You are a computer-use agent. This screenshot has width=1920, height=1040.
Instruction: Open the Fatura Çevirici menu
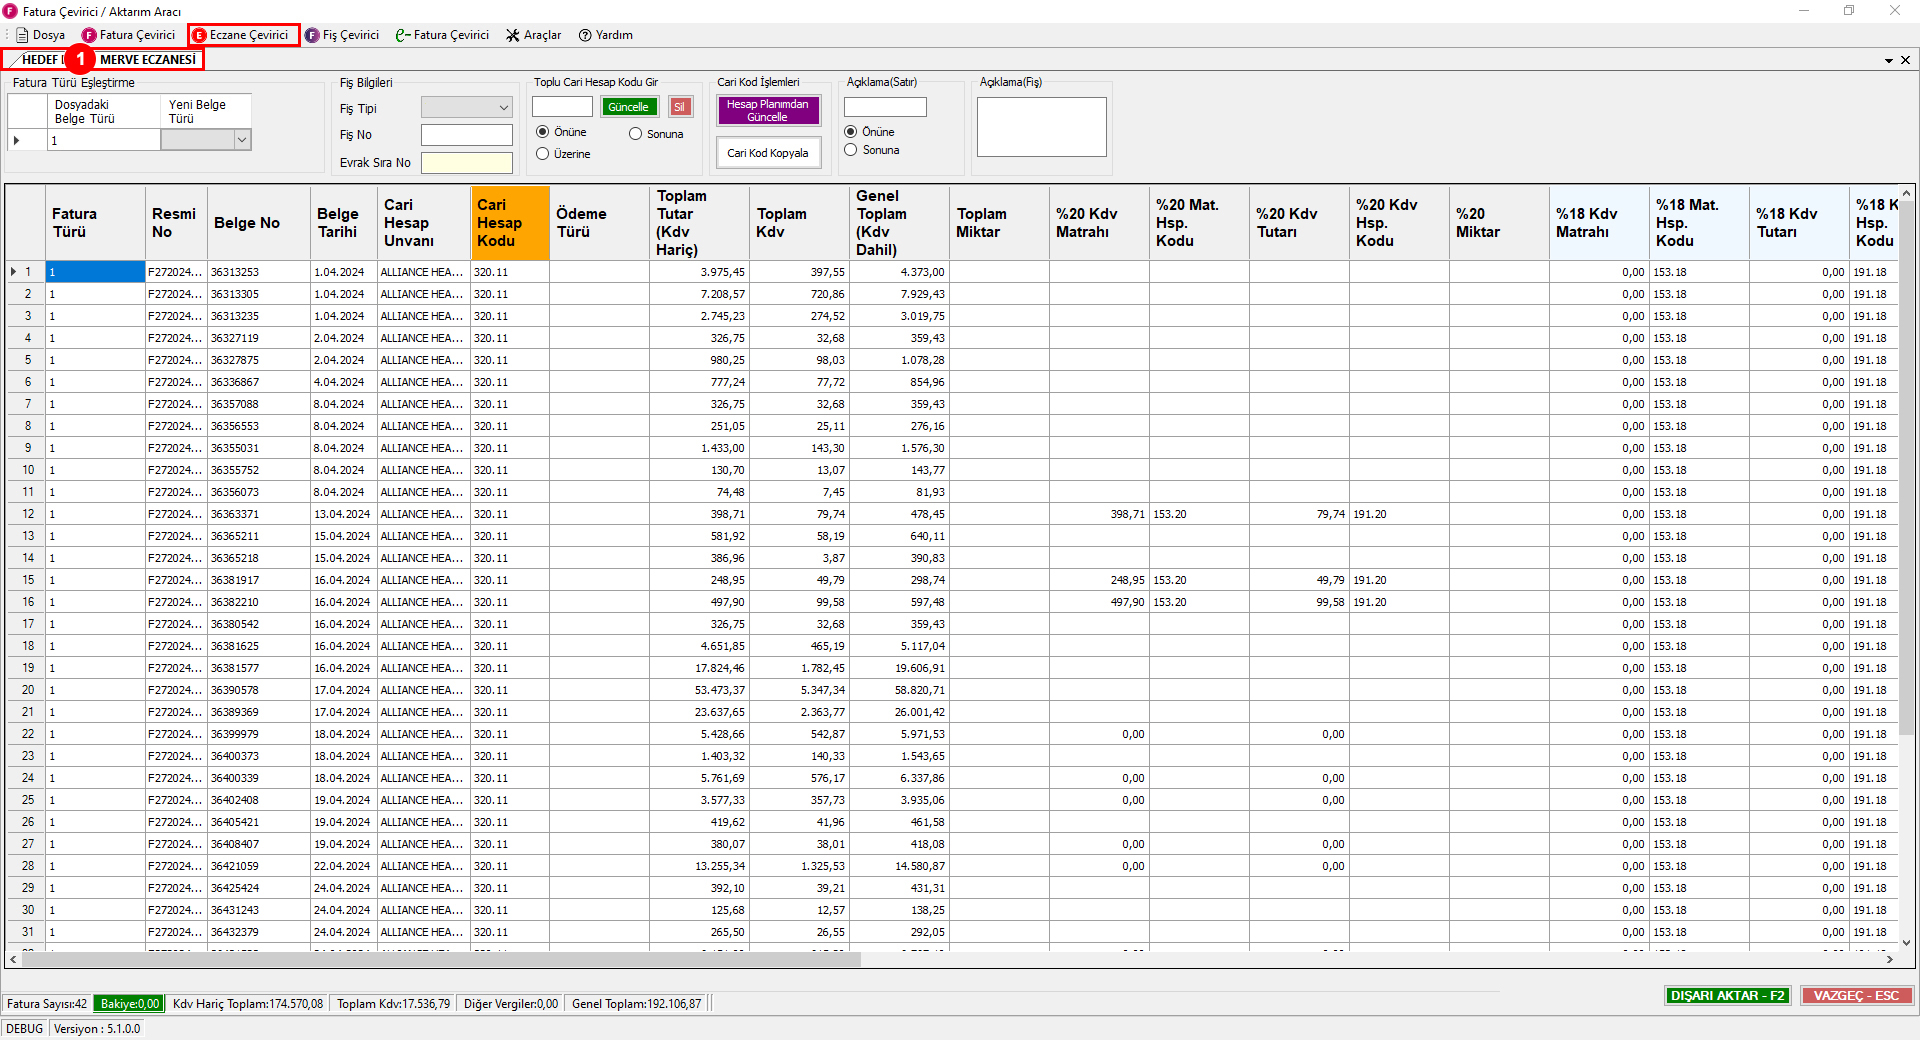(129, 35)
